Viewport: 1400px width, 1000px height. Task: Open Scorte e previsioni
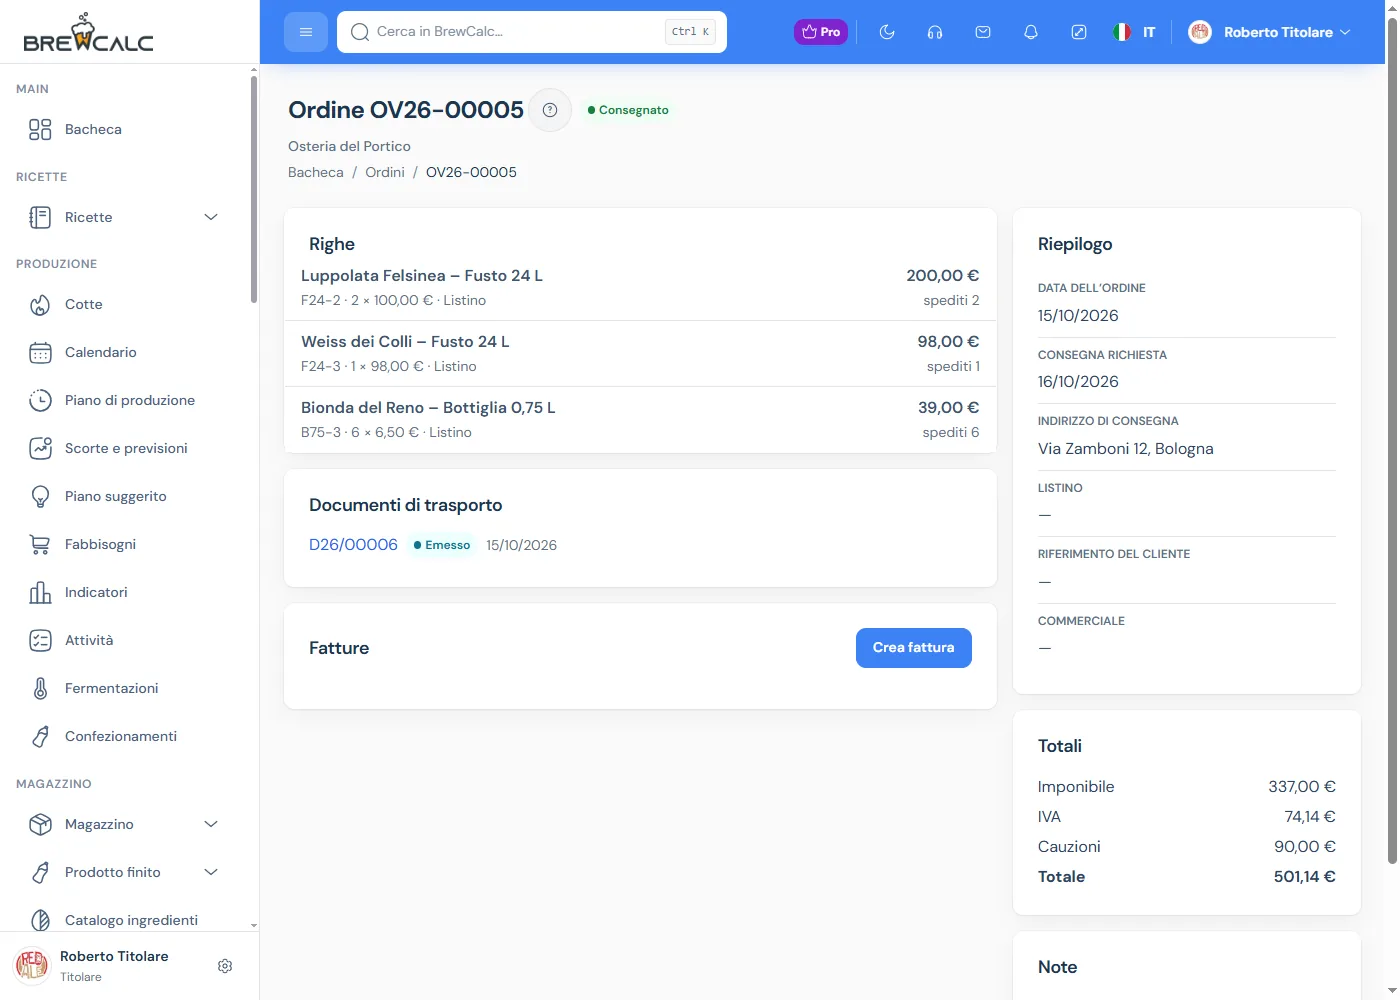125,448
